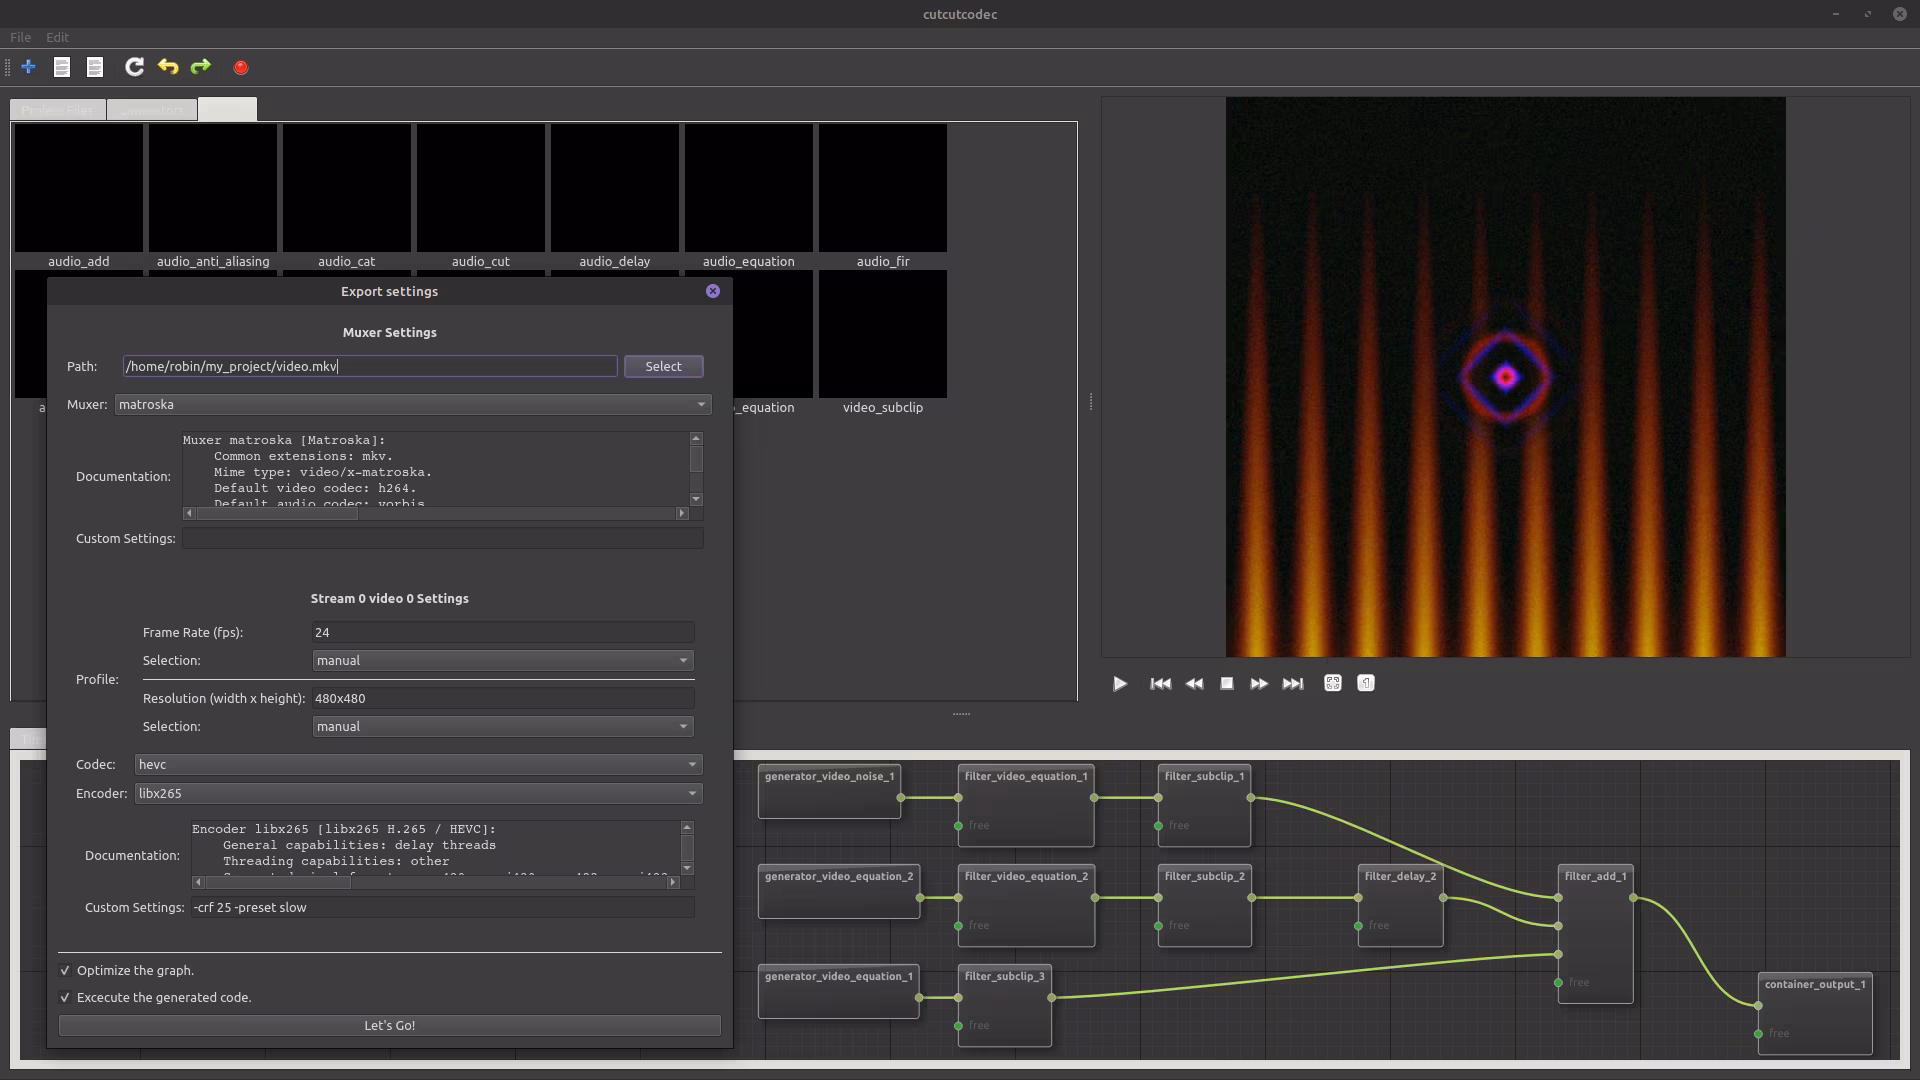Select the generator_video_noise_1 node
This screenshot has width=1920, height=1080.
[x=829, y=791]
